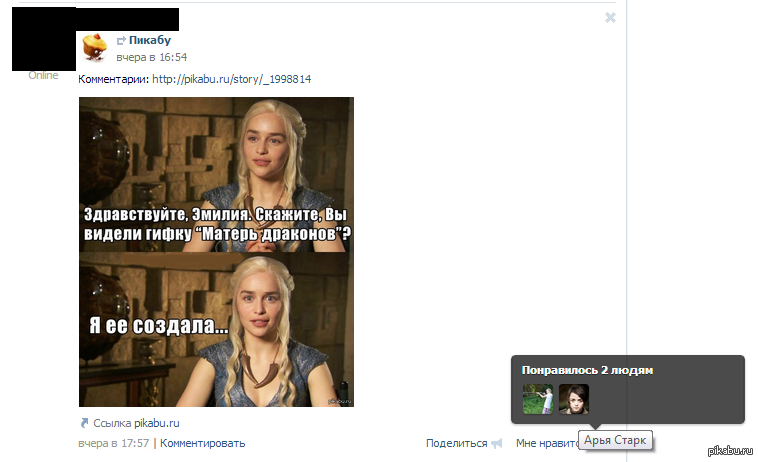Open Арья Старк's avatar in likes popup
The image size is (758, 462).
click(574, 399)
